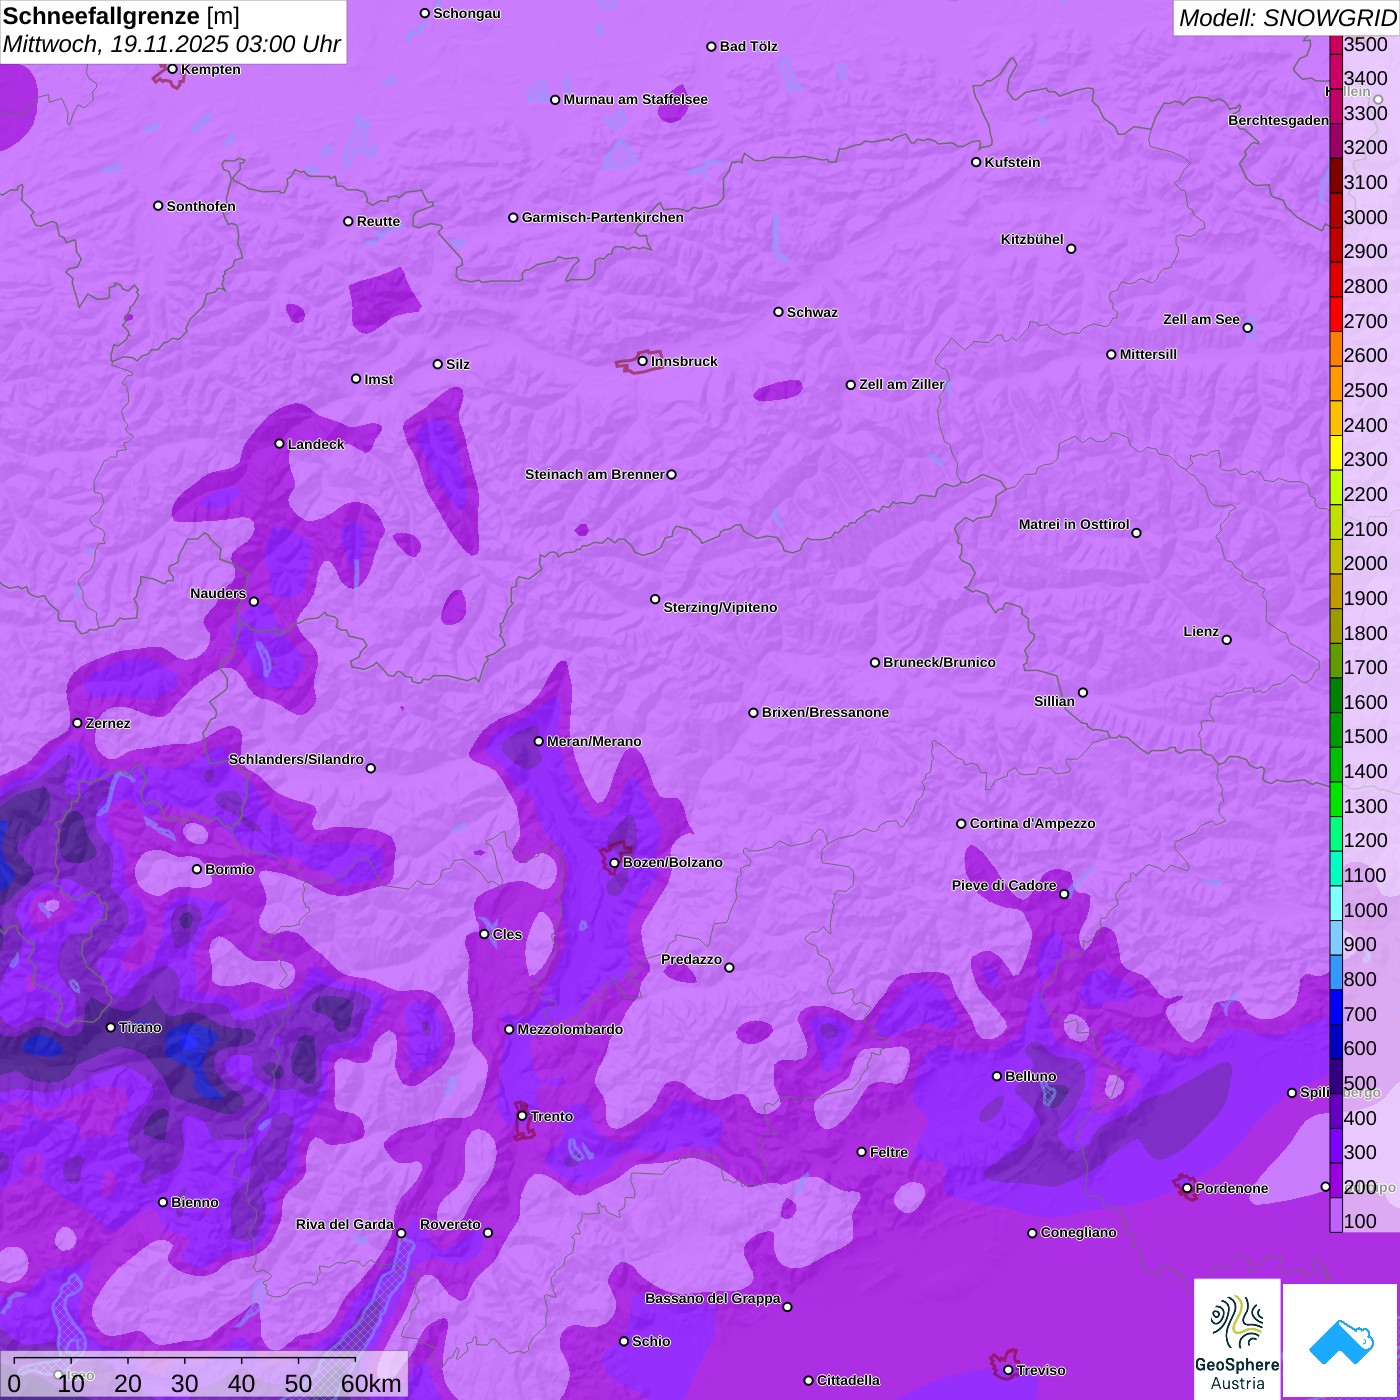1400x1400 pixels.
Task: Click the Murnau am Staffelsee label
Action: [x=635, y=99]
